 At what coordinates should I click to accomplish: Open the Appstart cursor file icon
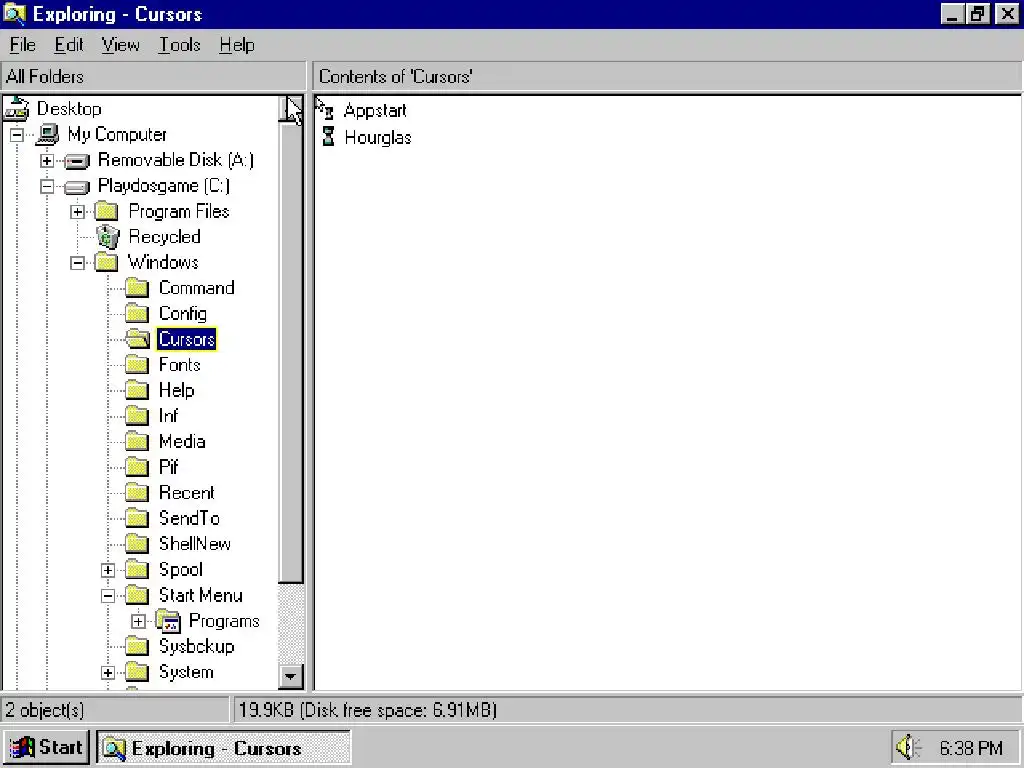[x=326, y=110]
